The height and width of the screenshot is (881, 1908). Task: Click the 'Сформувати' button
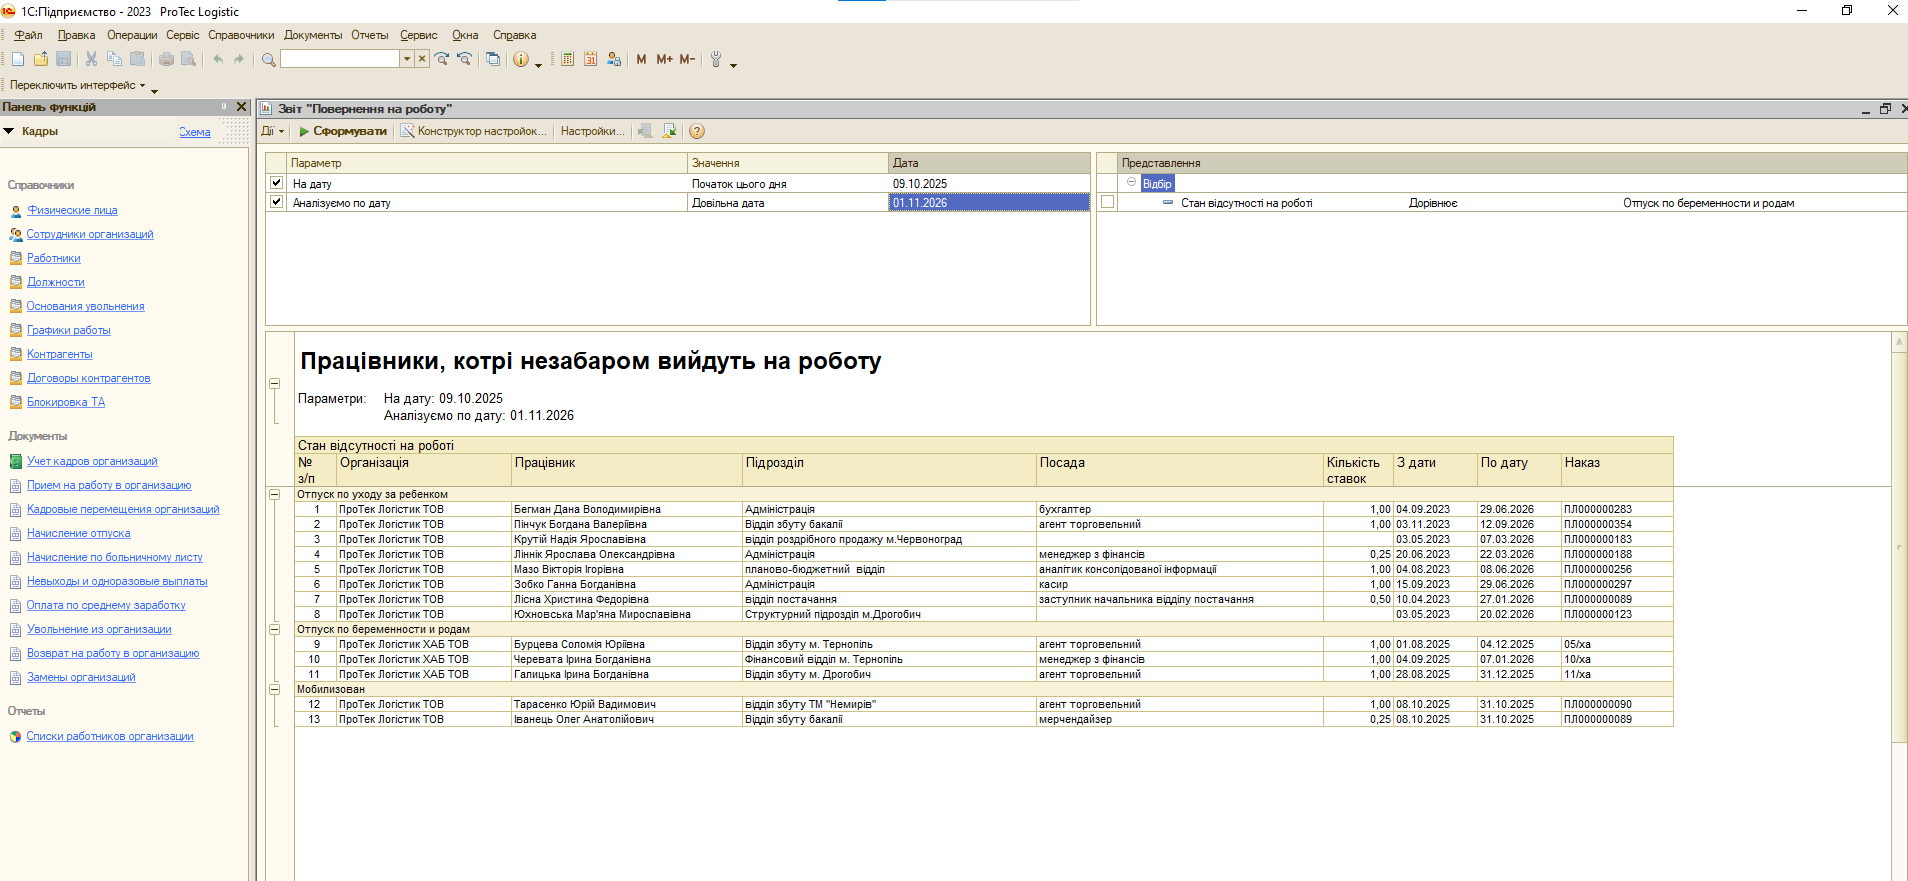(x=343, y=131)
